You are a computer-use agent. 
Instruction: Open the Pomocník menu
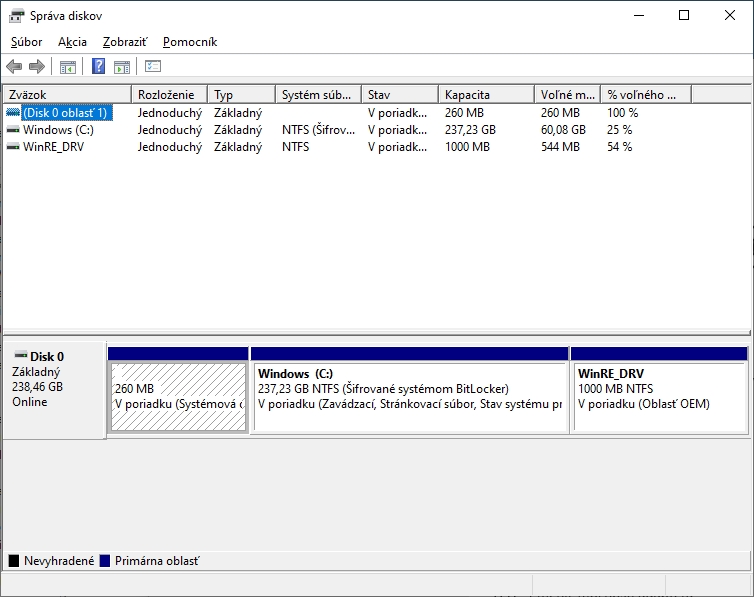pyautogui.click(x=190, y=42)
